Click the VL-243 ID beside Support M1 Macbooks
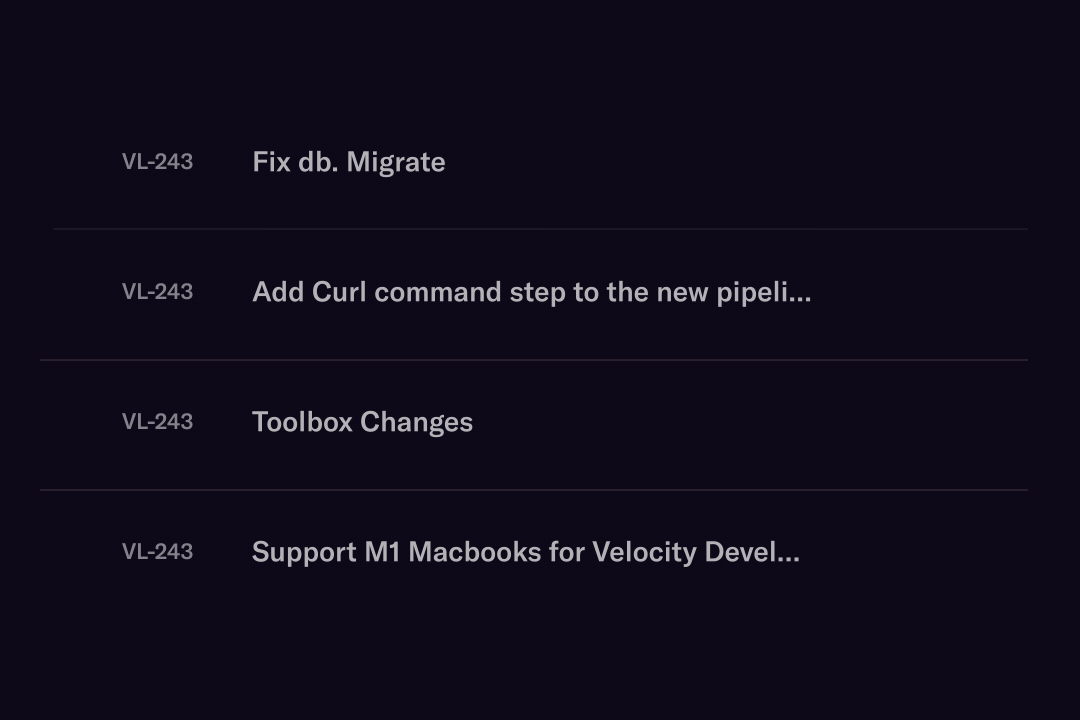The width and height of the screenshot is (1080, 720). point(157,552)
